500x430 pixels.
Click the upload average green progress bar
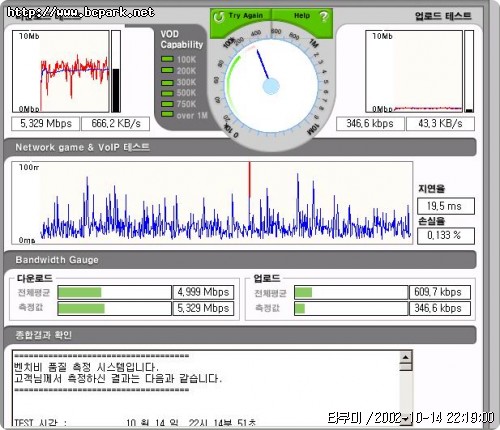pos(351,292)
